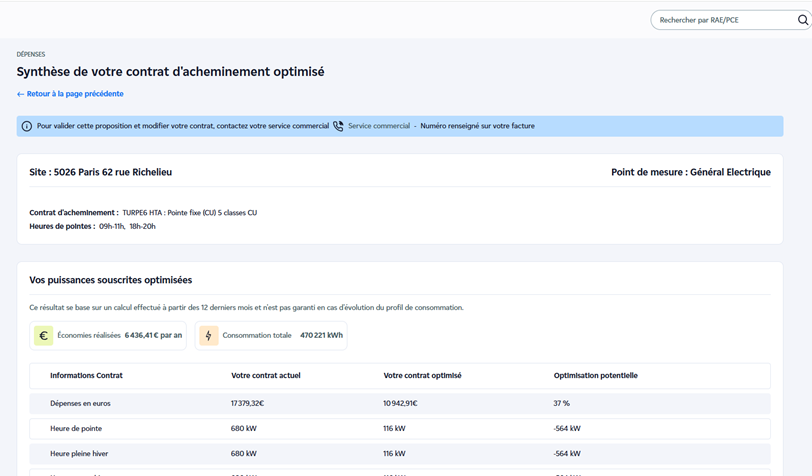This screenshot has width=812, height=476.
Task: Click the 17 379,32€ current expense value
Action: (248, 403)
